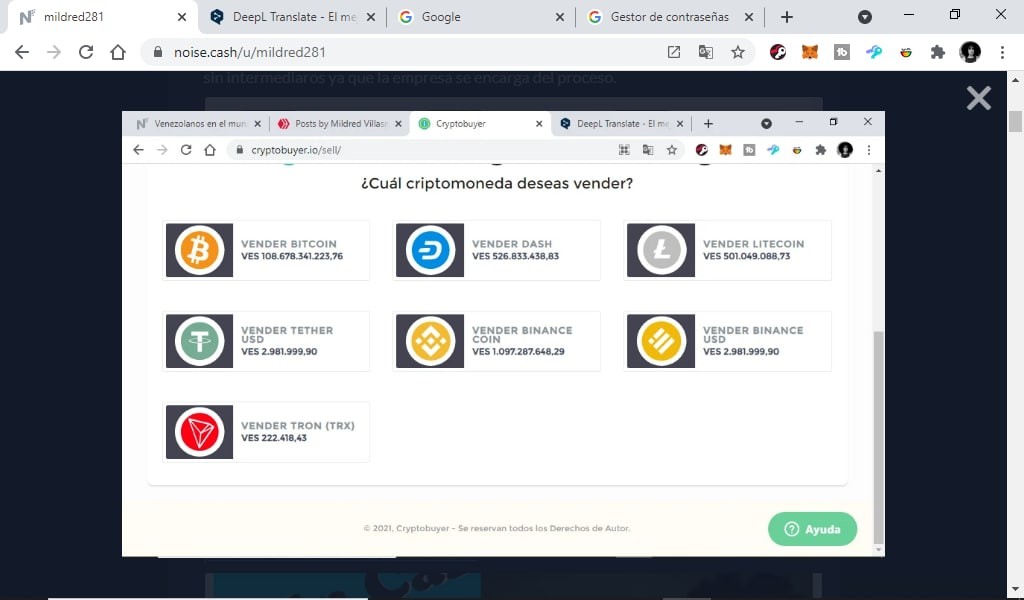
Task: Click the share page icon in address bar
Action: pos(673,52)
